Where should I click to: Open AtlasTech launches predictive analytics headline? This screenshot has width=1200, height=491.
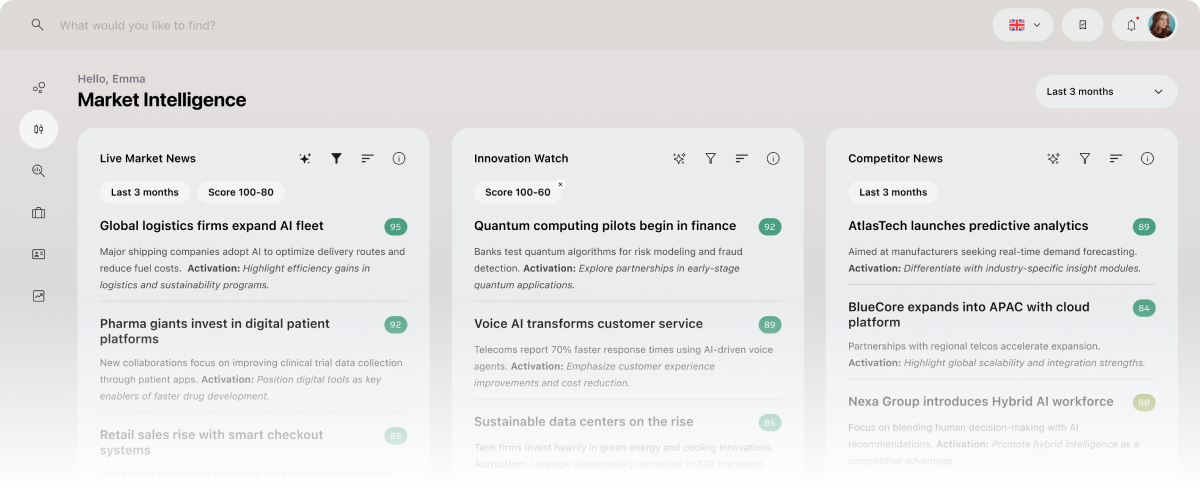pos(967,226)
